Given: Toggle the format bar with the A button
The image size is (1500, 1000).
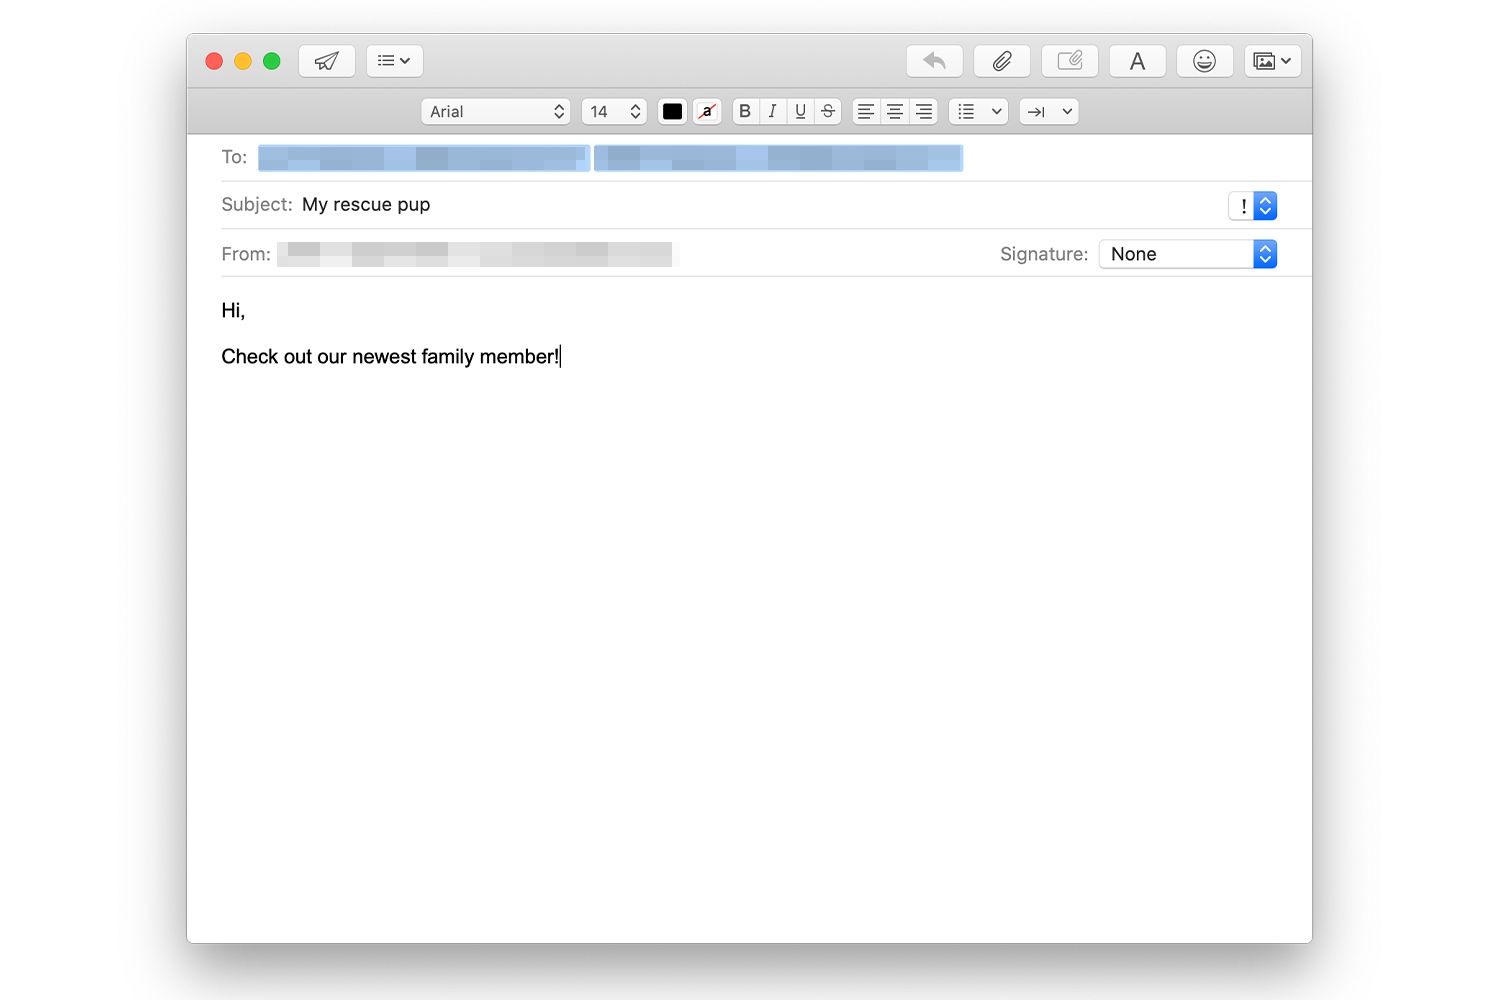Looking at the screenshot, I should [1137, 61].
